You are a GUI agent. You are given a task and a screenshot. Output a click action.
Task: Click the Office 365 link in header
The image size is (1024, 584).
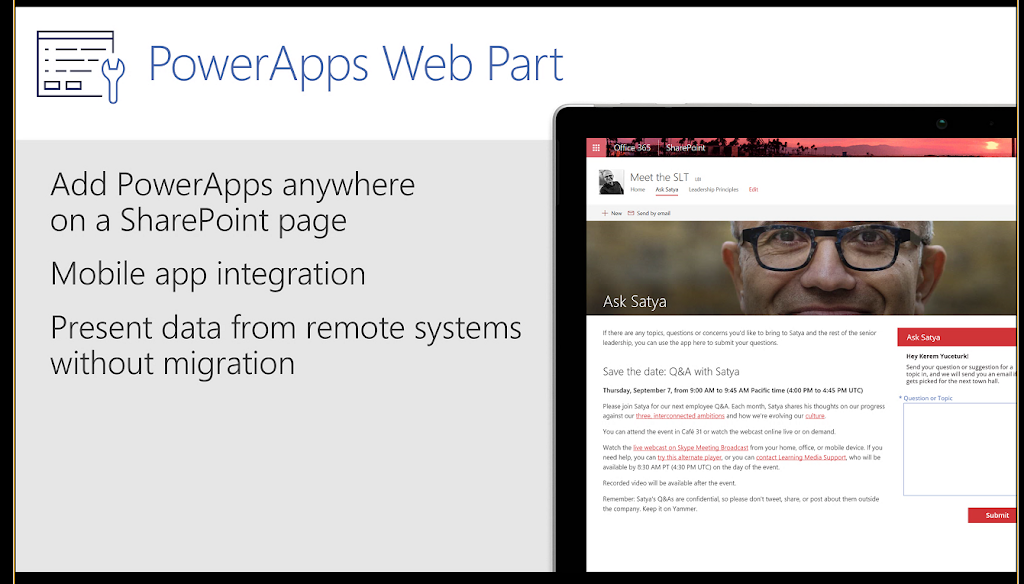click(x=632, y=148)
